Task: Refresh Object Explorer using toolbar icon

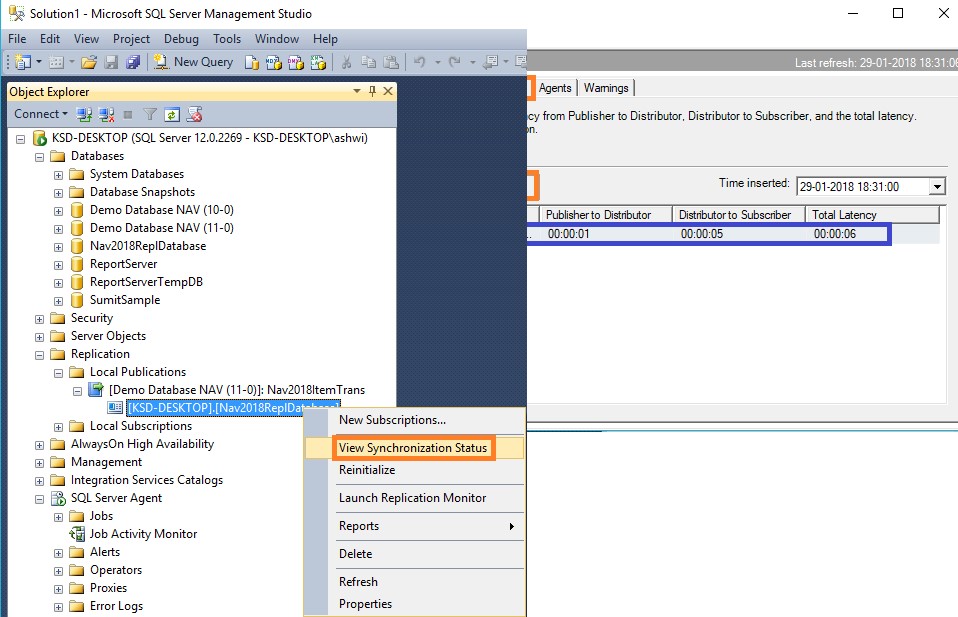Action: click(x=172, y=114)
